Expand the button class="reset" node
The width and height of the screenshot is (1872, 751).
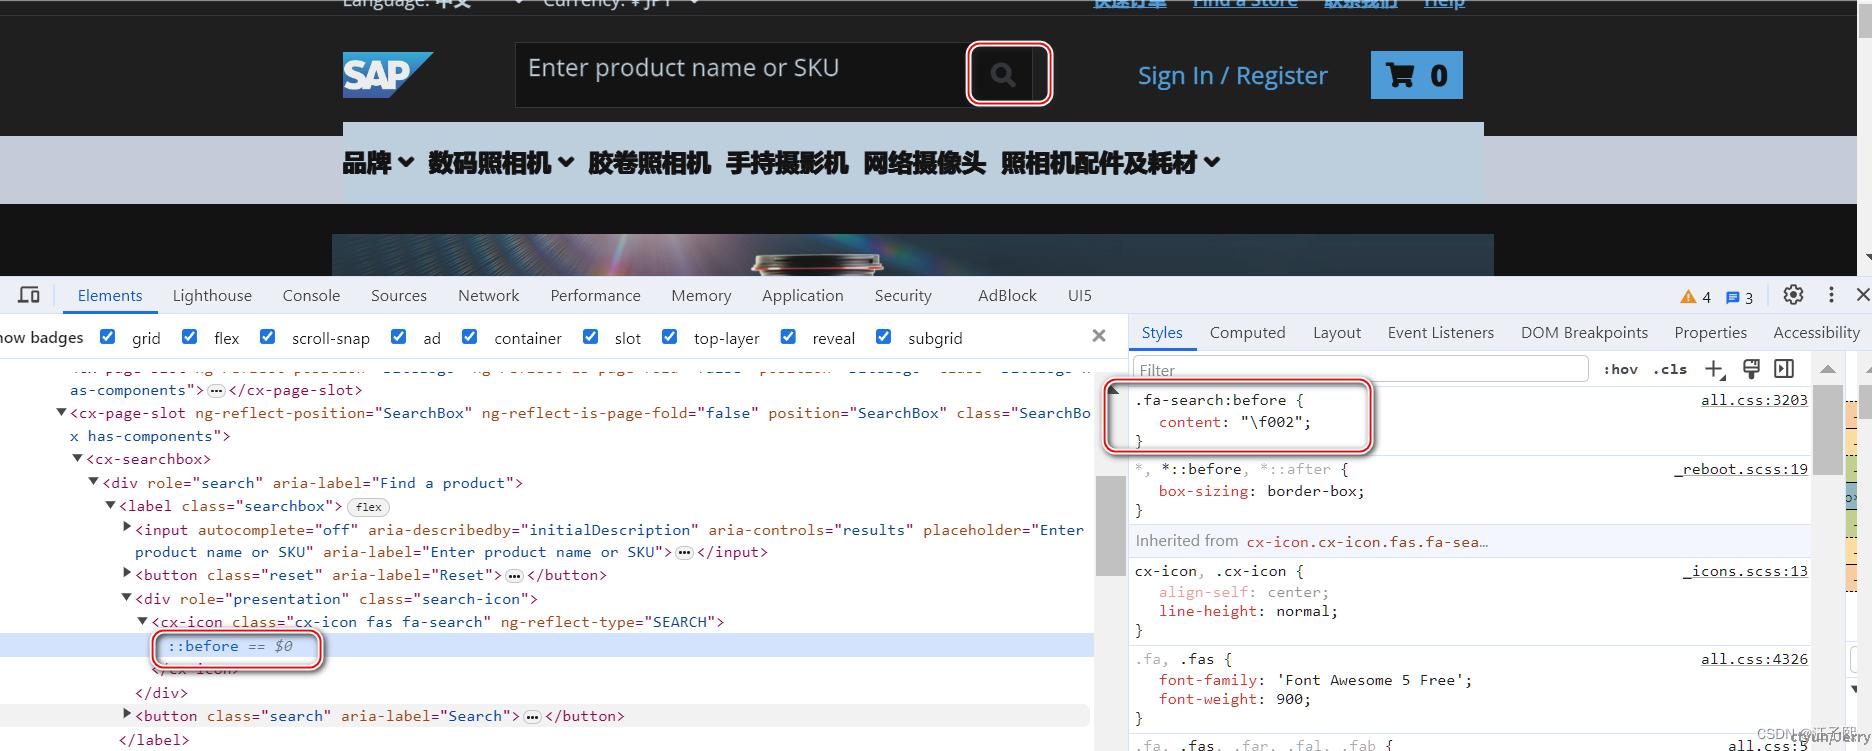pos(127,574)
